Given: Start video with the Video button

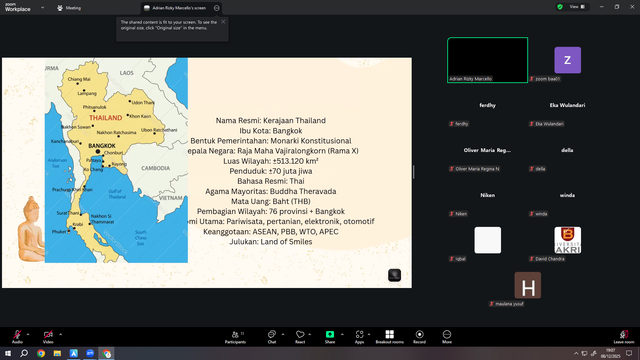Looking at the screenshot, I should (x=48, y=336).
